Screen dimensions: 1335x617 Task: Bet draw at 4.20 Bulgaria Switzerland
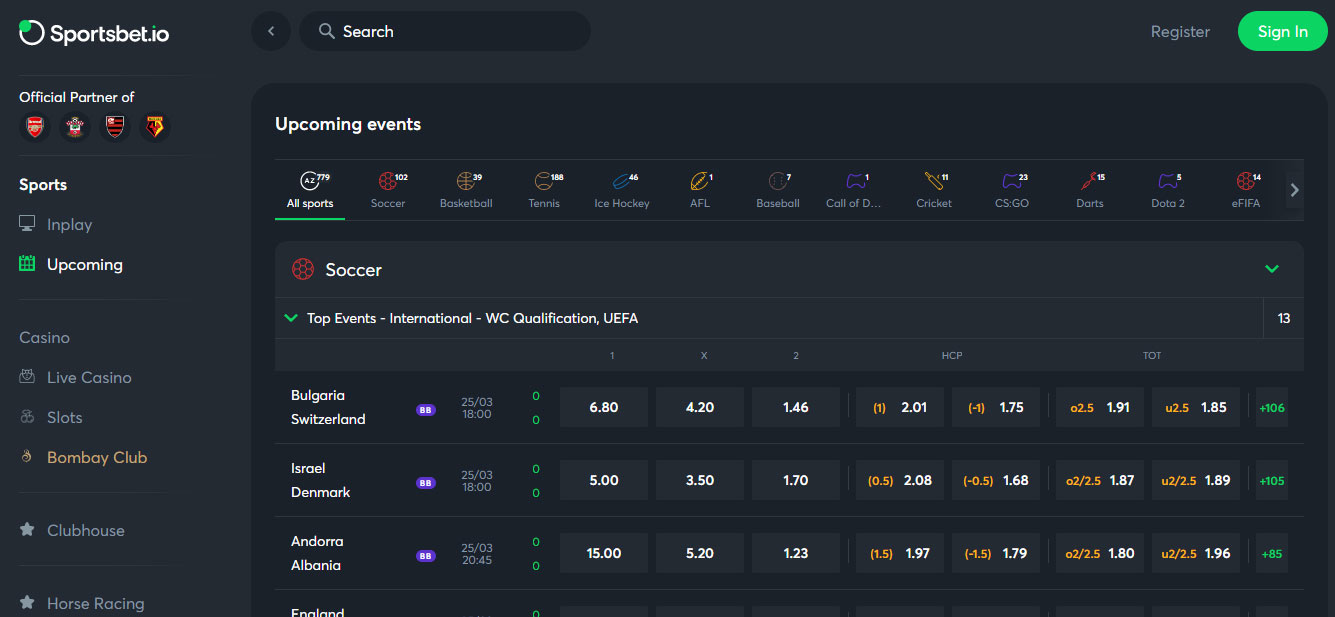pyautogui.click(x=700, y=407)
